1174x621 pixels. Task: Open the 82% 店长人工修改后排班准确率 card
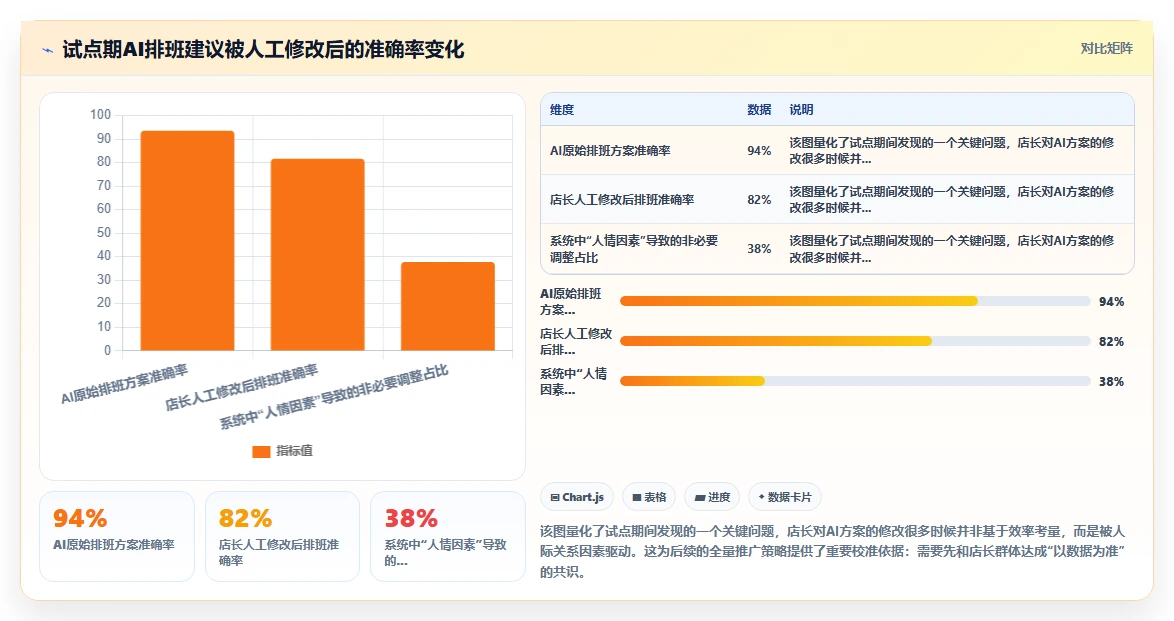[x=282, y=536]
